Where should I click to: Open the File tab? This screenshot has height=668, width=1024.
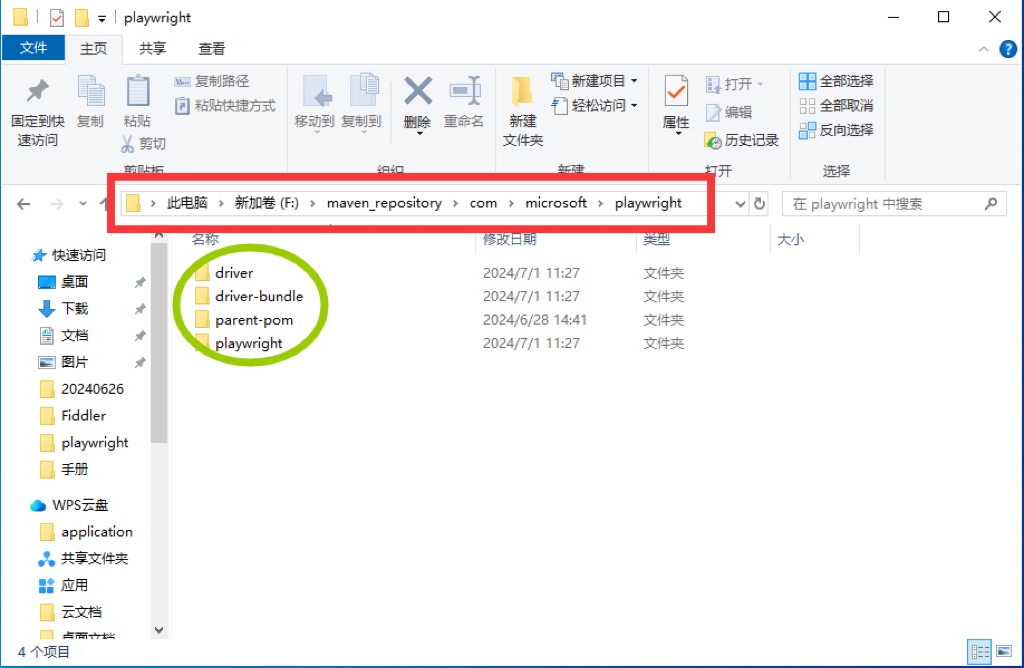33,48
